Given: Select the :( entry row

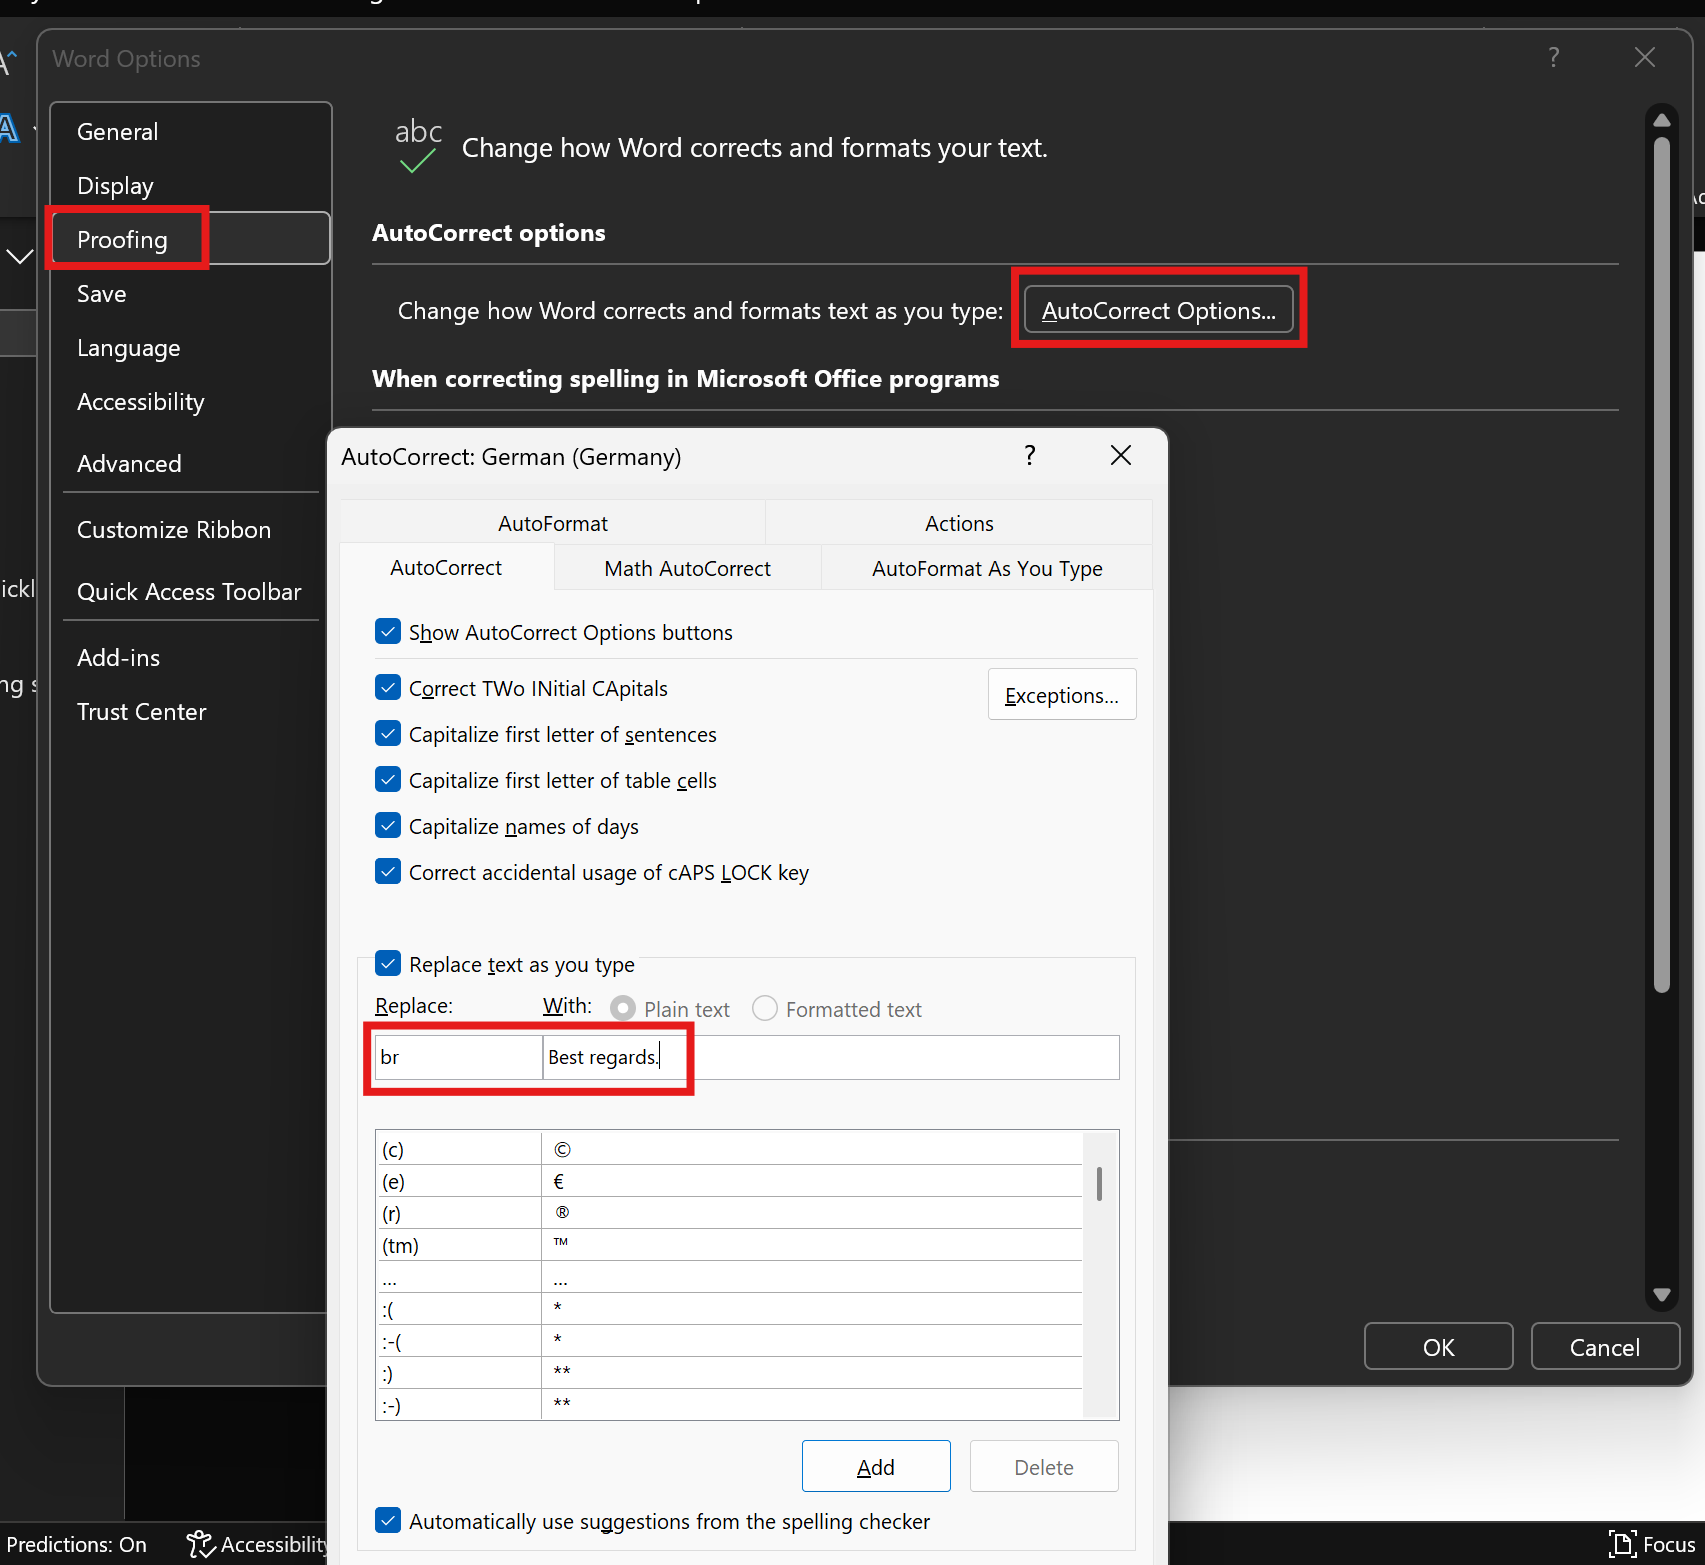Looking at the screenshot, I should 729,1309.
